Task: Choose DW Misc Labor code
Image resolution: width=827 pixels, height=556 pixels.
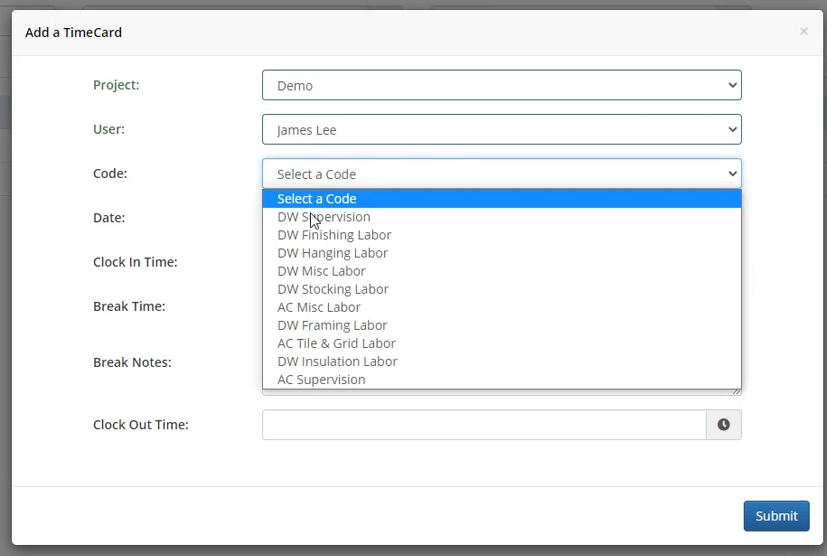Action: click(x=321, y=271)
